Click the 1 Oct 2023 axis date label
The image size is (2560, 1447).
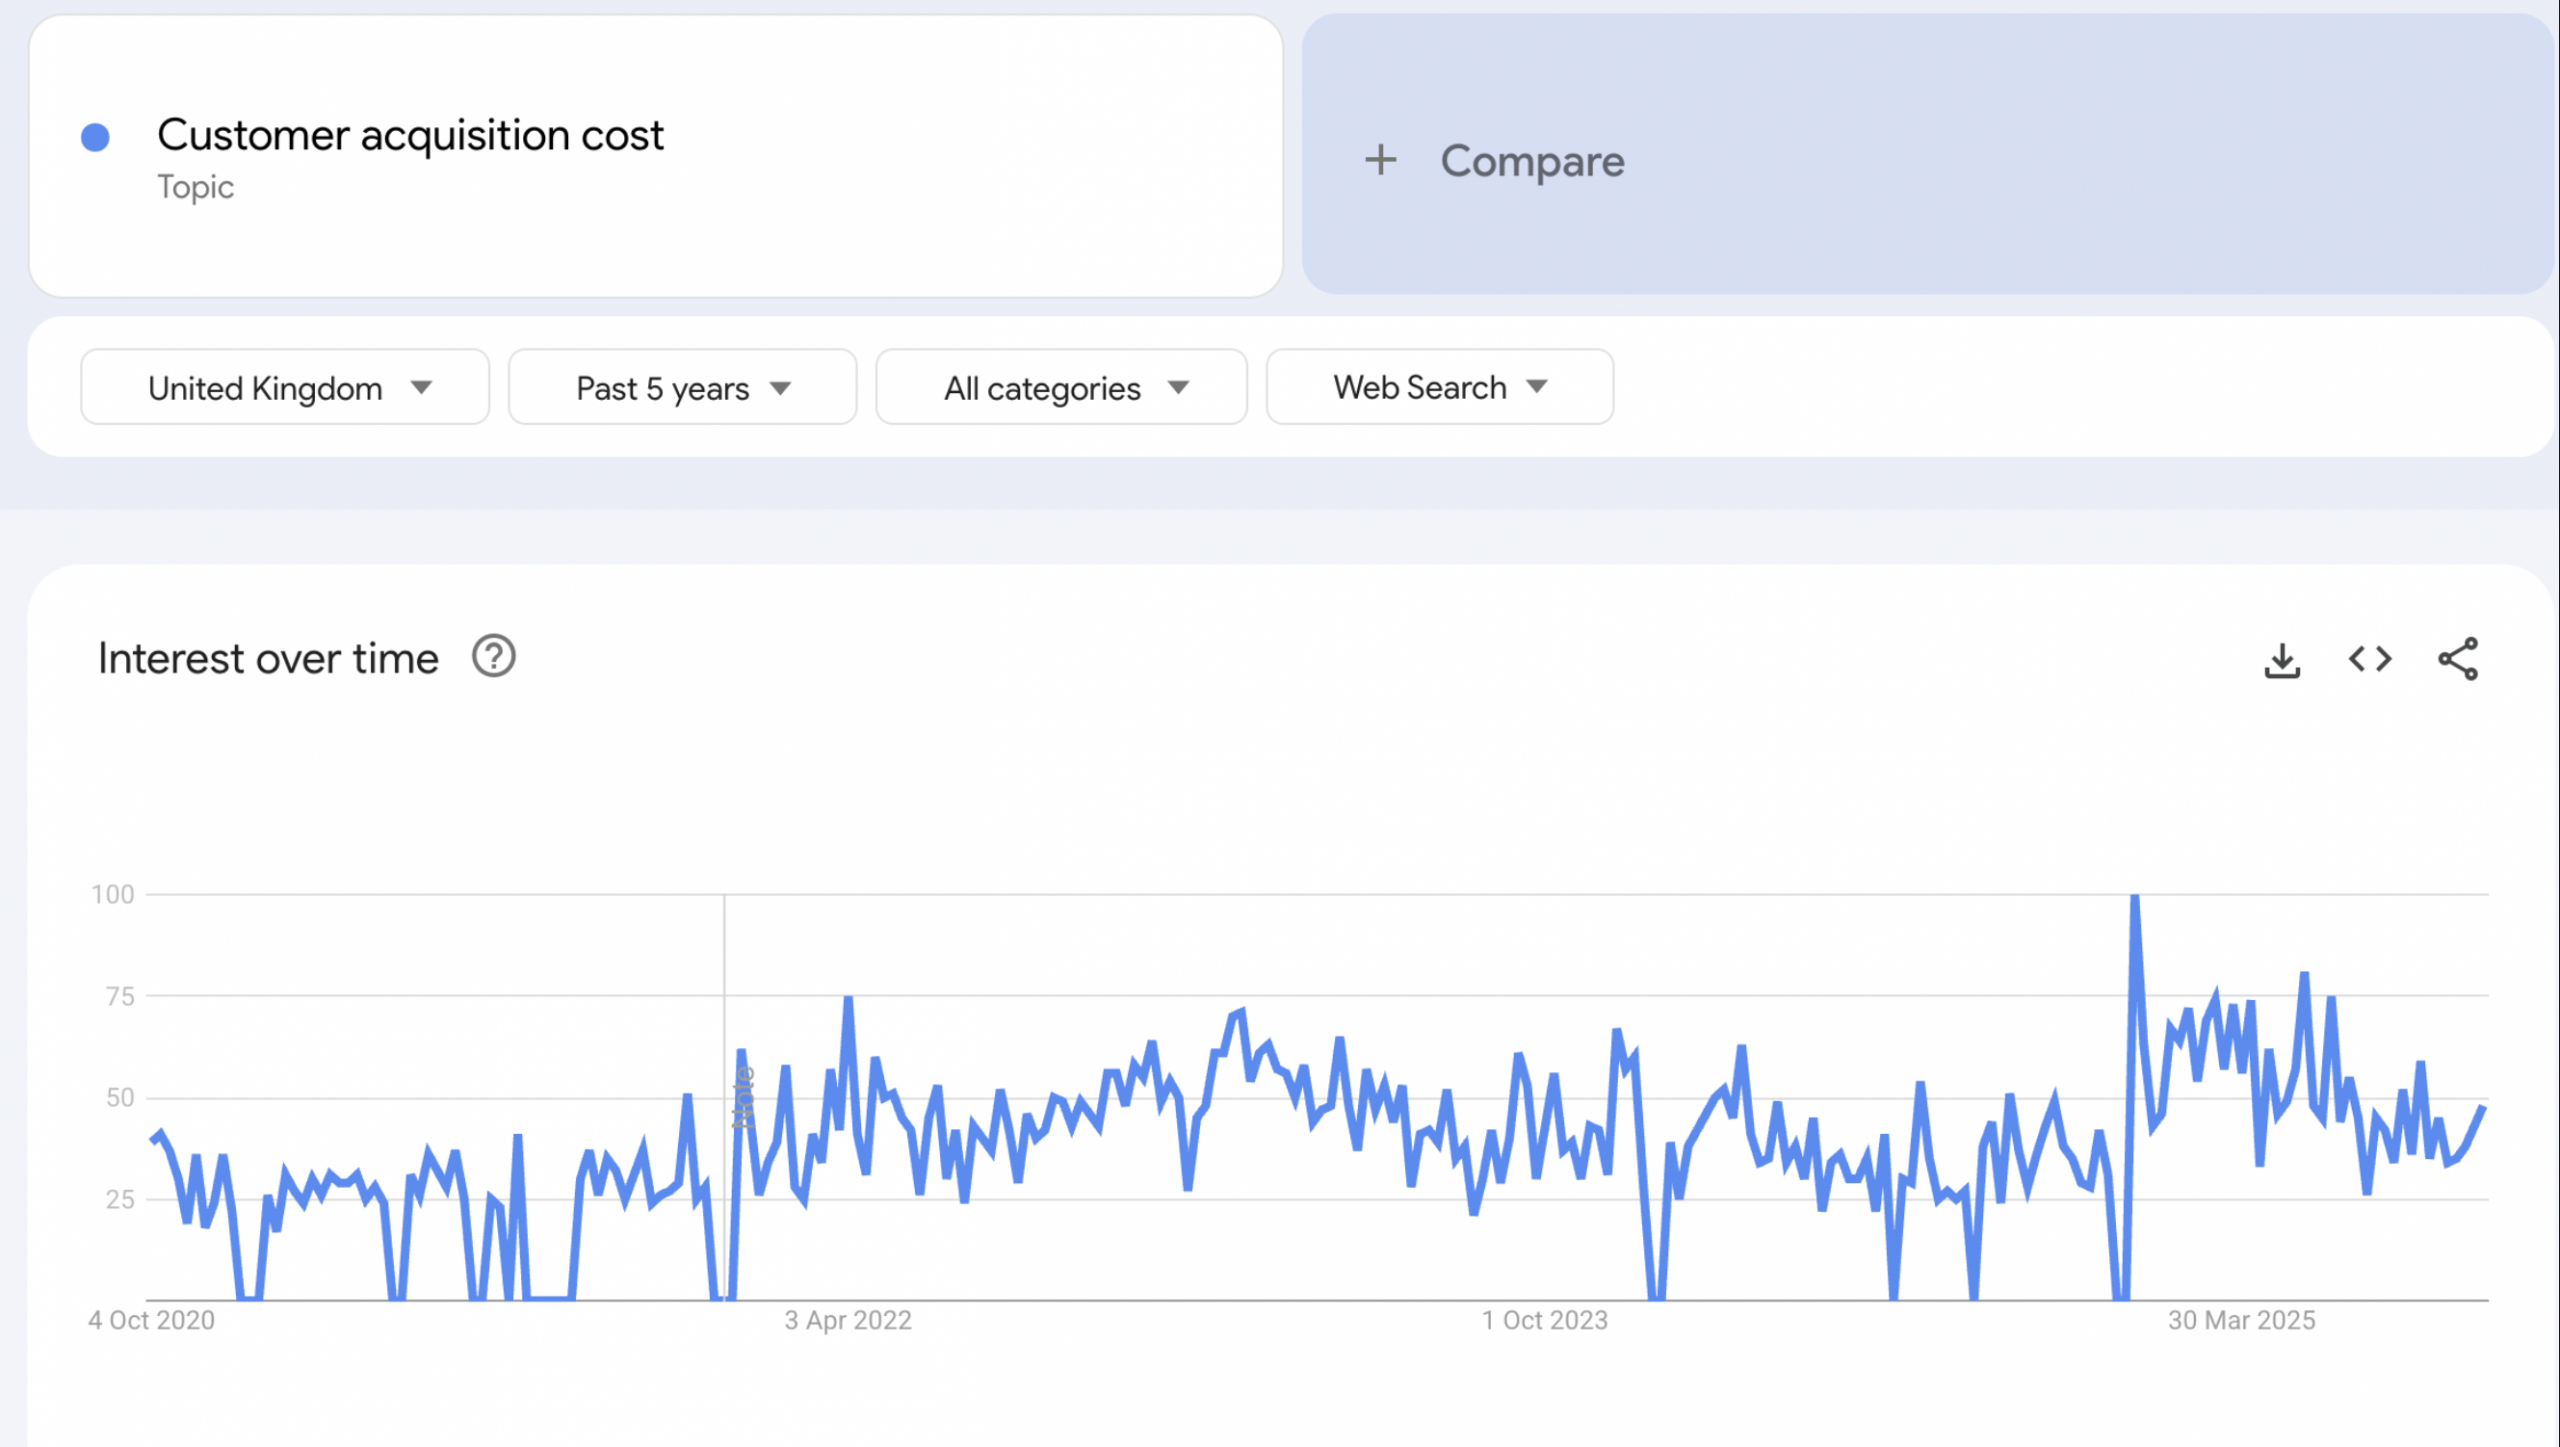(x=1544, y=1320)
